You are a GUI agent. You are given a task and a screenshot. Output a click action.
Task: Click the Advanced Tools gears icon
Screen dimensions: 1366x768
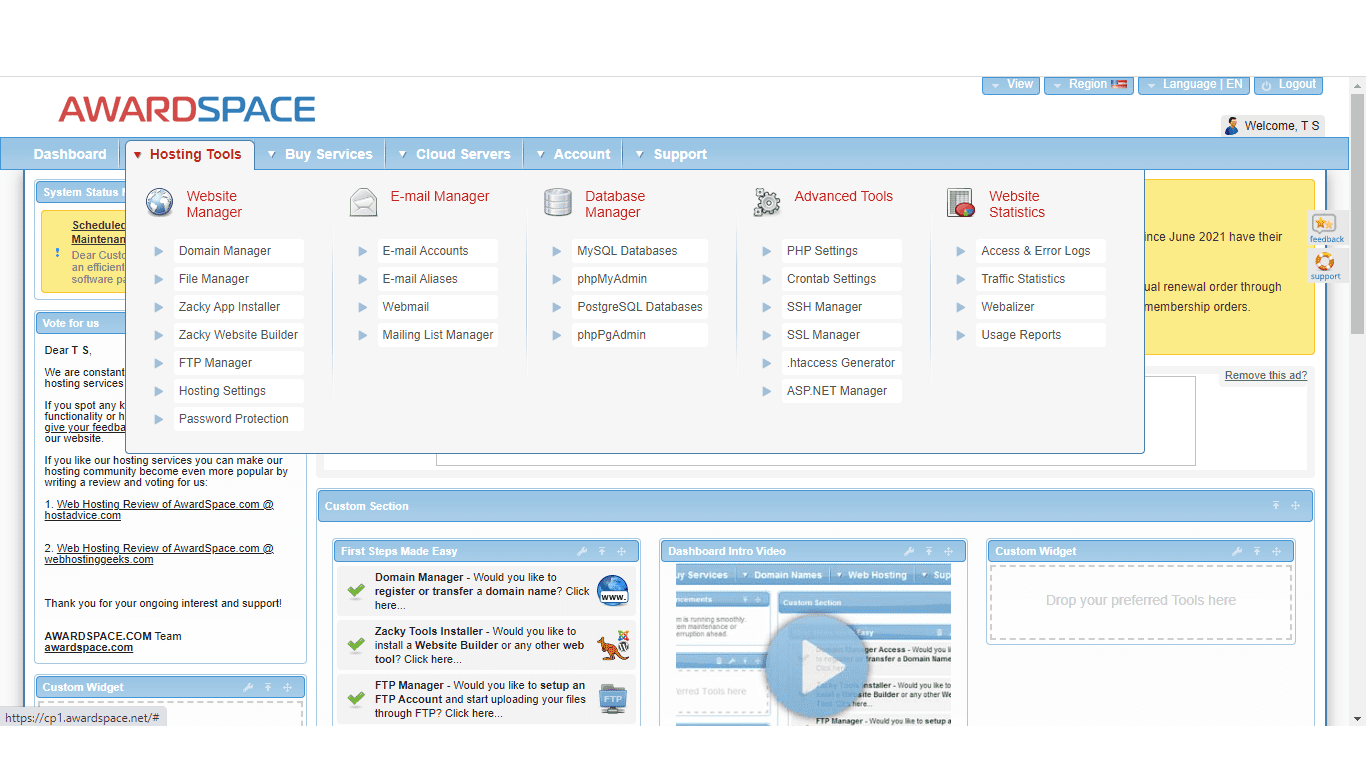767,203
